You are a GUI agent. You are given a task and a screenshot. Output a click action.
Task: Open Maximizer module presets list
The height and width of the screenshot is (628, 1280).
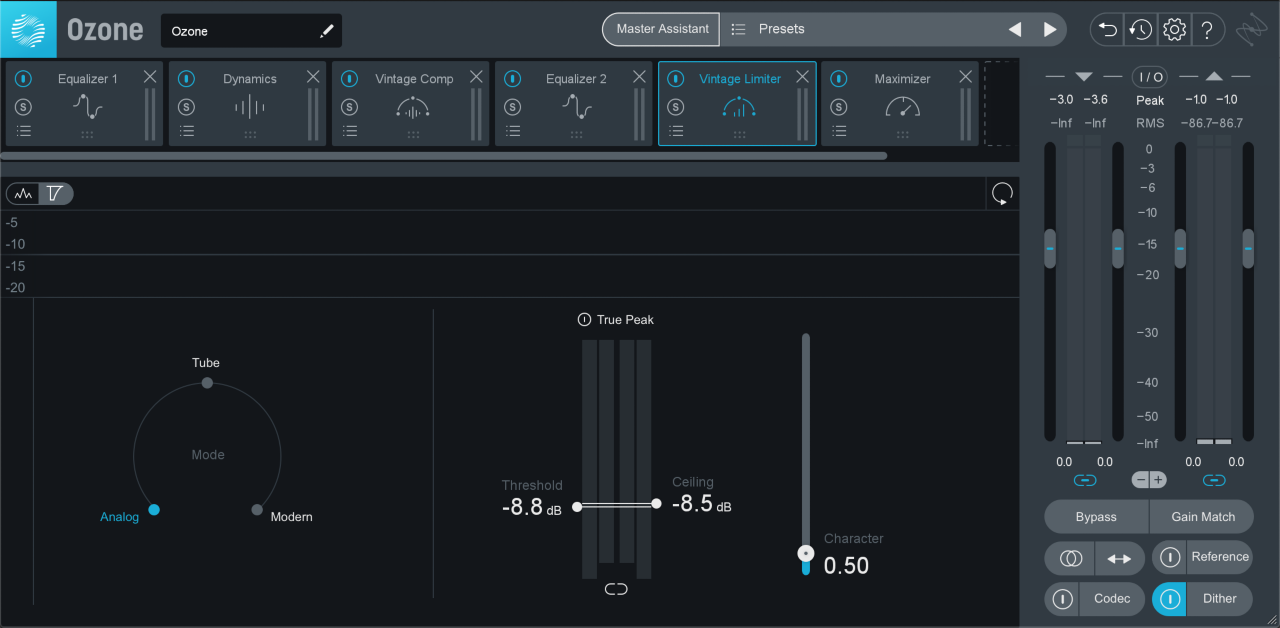point(839,131)
